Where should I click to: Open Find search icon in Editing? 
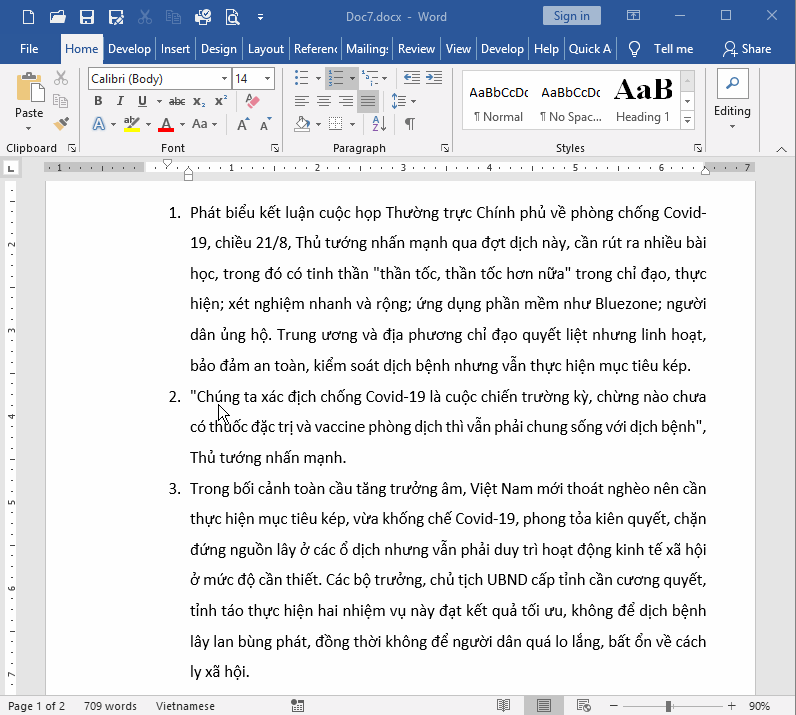[733, 83]
